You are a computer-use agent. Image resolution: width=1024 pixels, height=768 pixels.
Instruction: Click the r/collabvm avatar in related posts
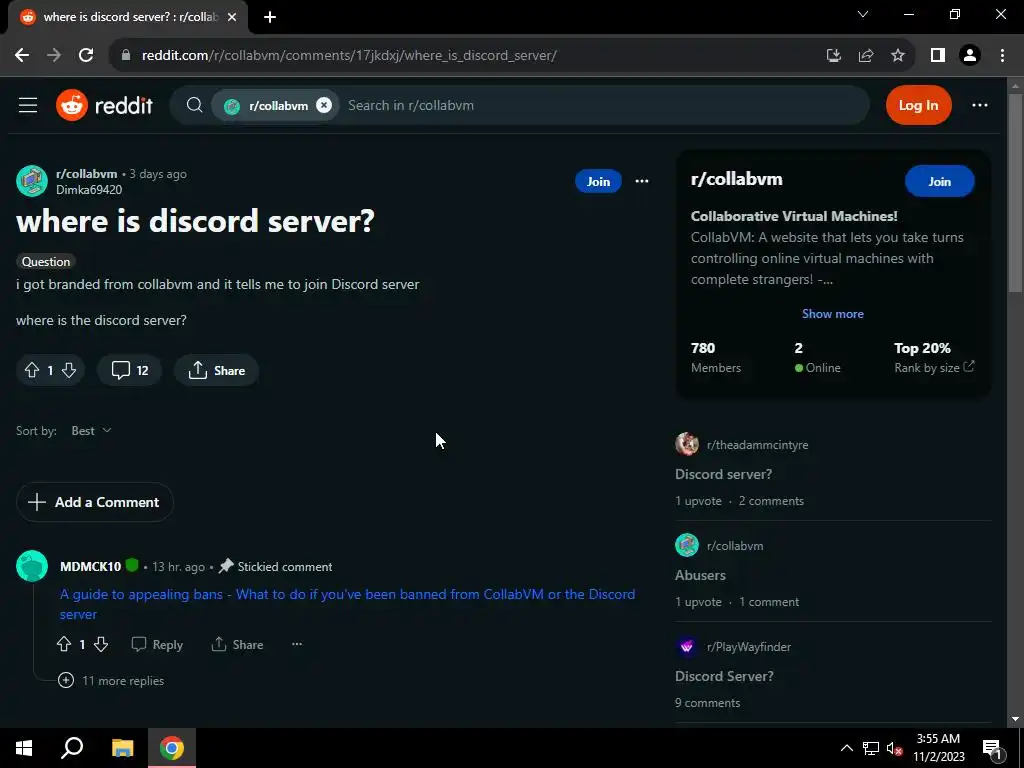[x=687, y=545]
